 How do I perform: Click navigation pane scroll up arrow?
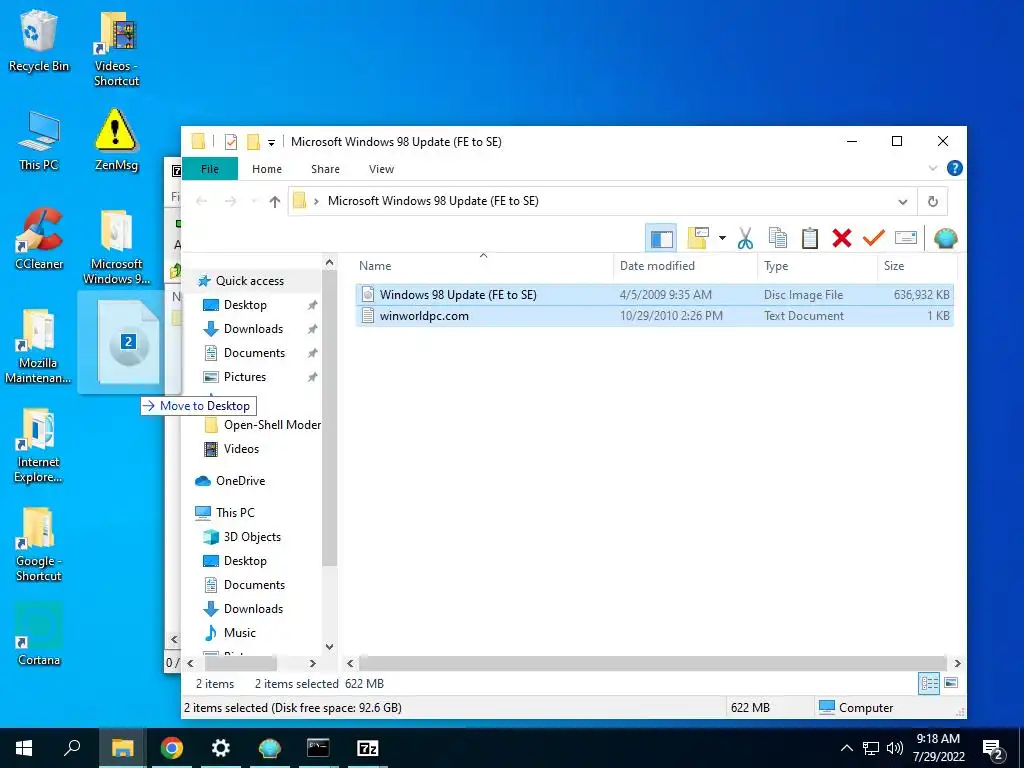click(x=330, y=263)
